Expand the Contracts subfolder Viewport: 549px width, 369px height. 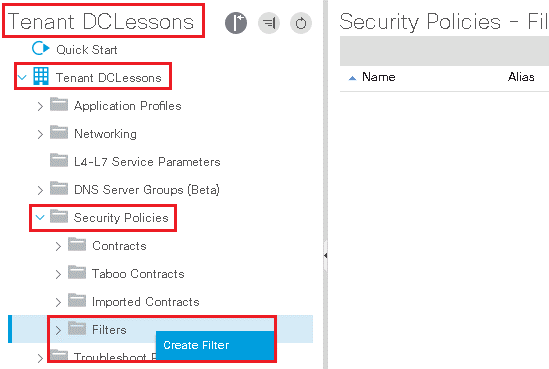[x=58, y=246]
